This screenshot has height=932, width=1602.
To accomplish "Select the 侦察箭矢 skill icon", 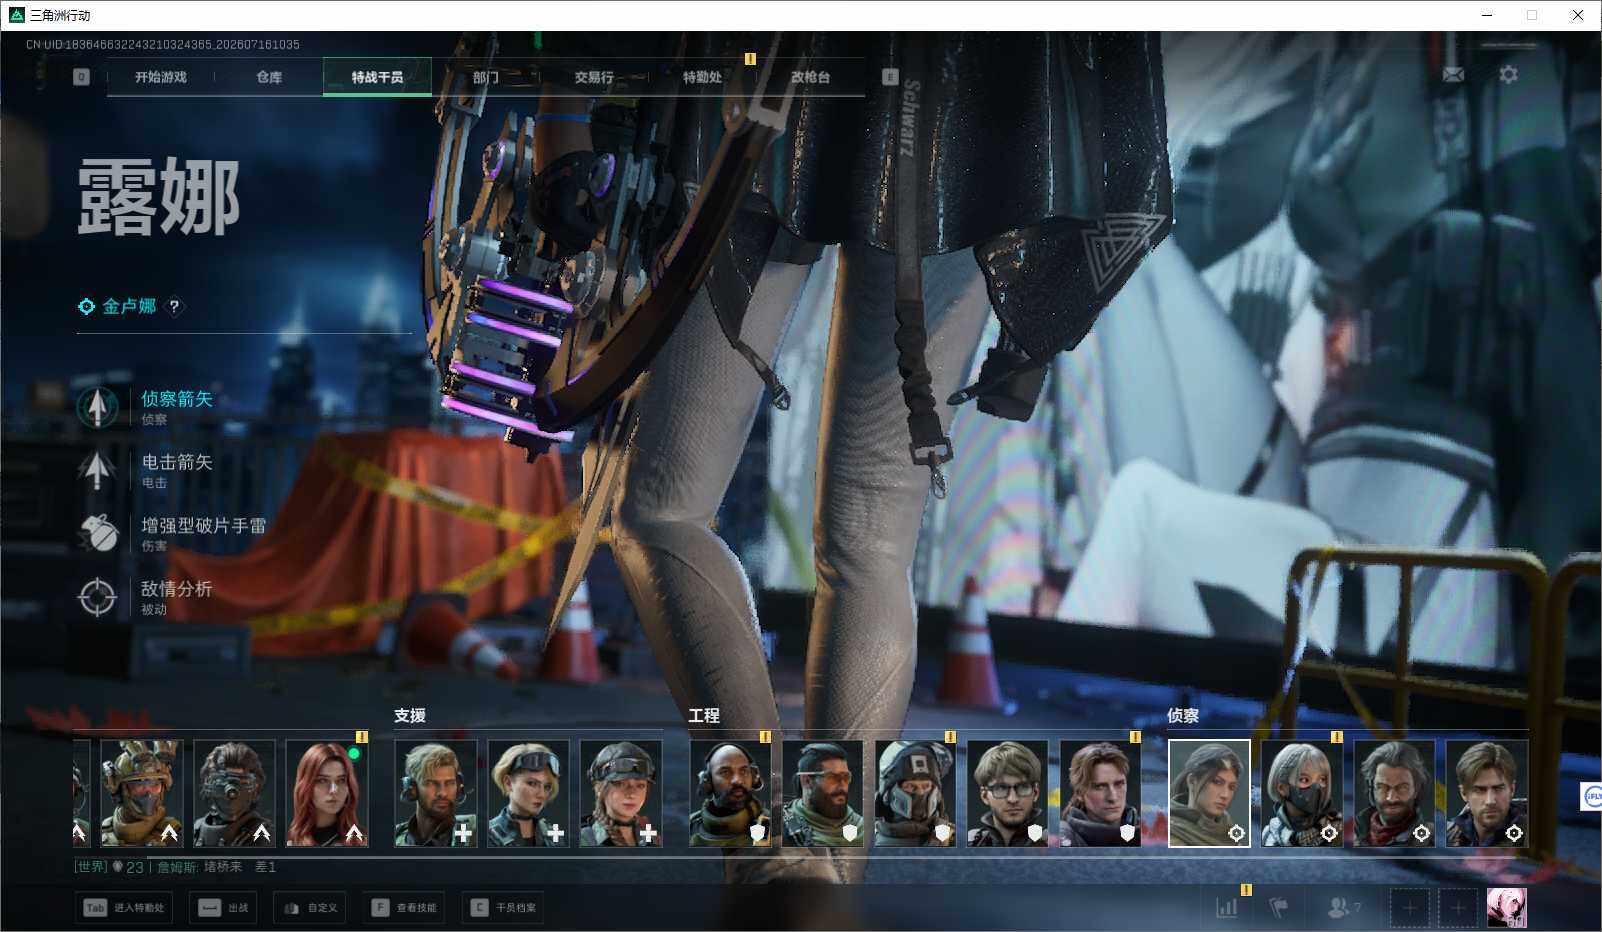I will [x=97, y=407].
